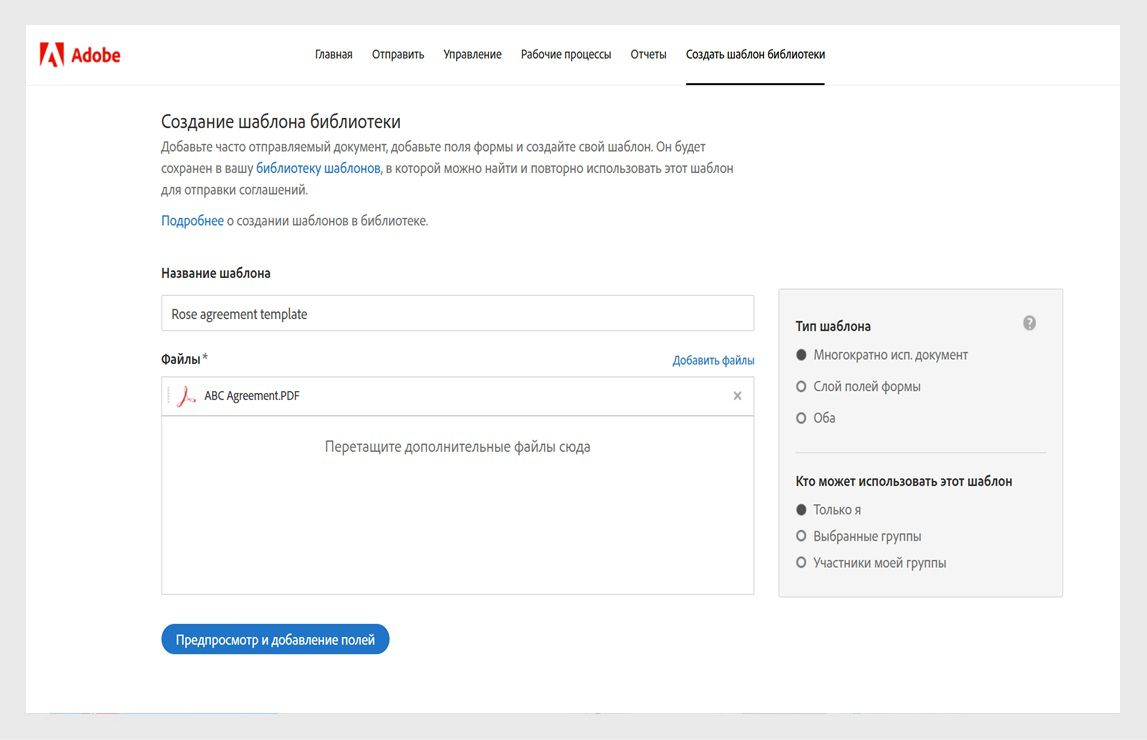The height and width of the screenshot is (740, 1147).
Task: Open the библиотеку шаблонов link
Action: (318, 168)
